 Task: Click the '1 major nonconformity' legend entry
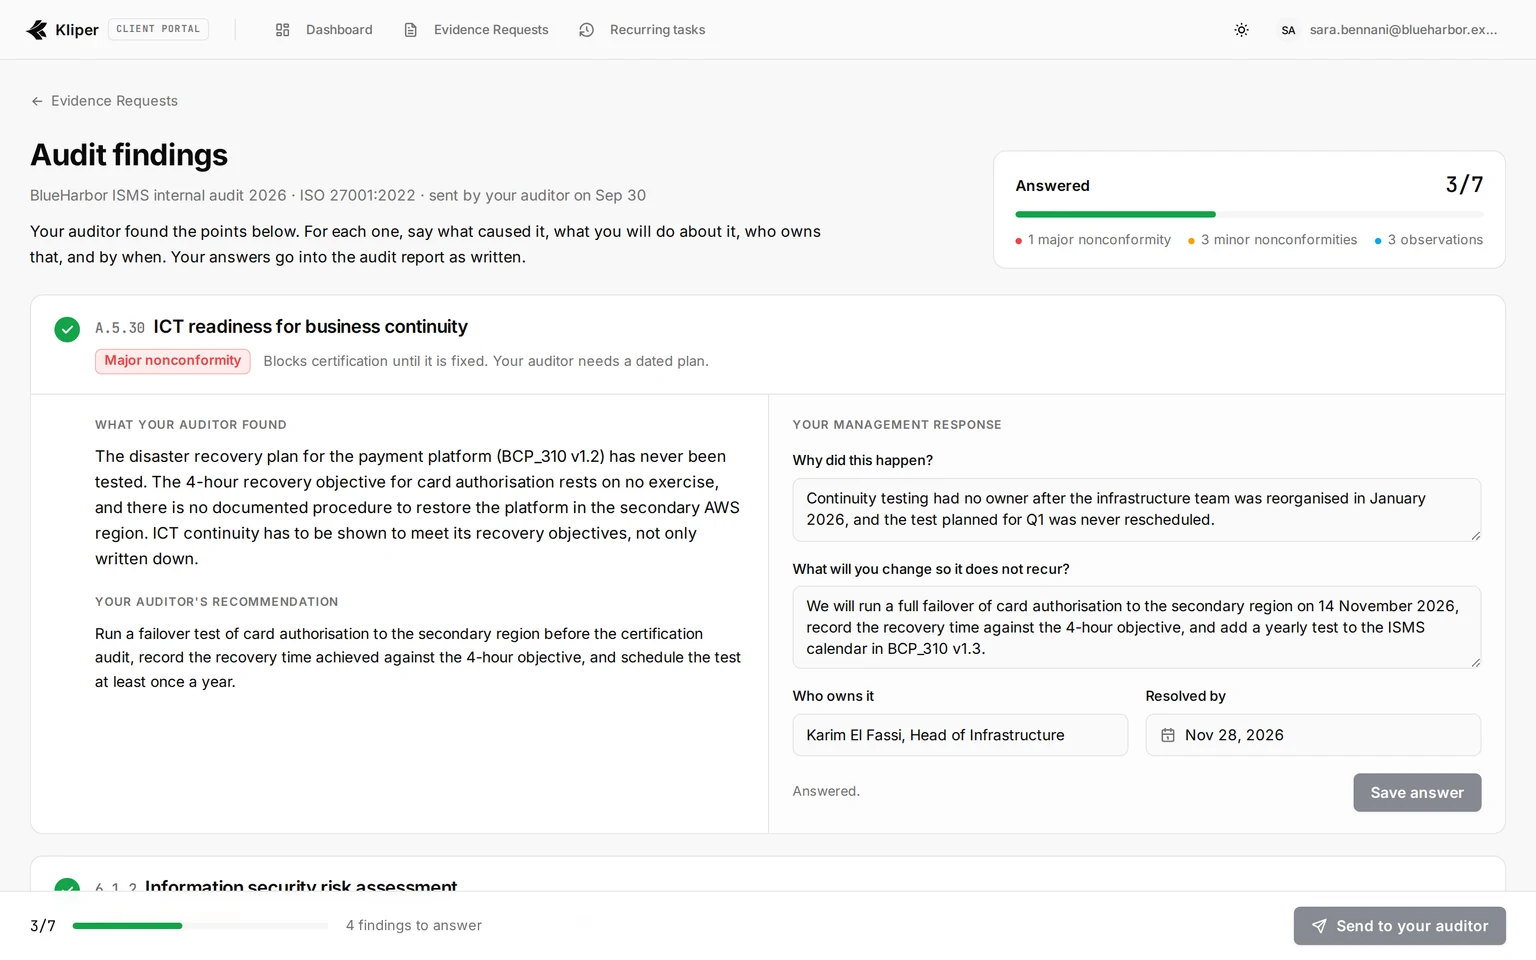point(1093,240)
